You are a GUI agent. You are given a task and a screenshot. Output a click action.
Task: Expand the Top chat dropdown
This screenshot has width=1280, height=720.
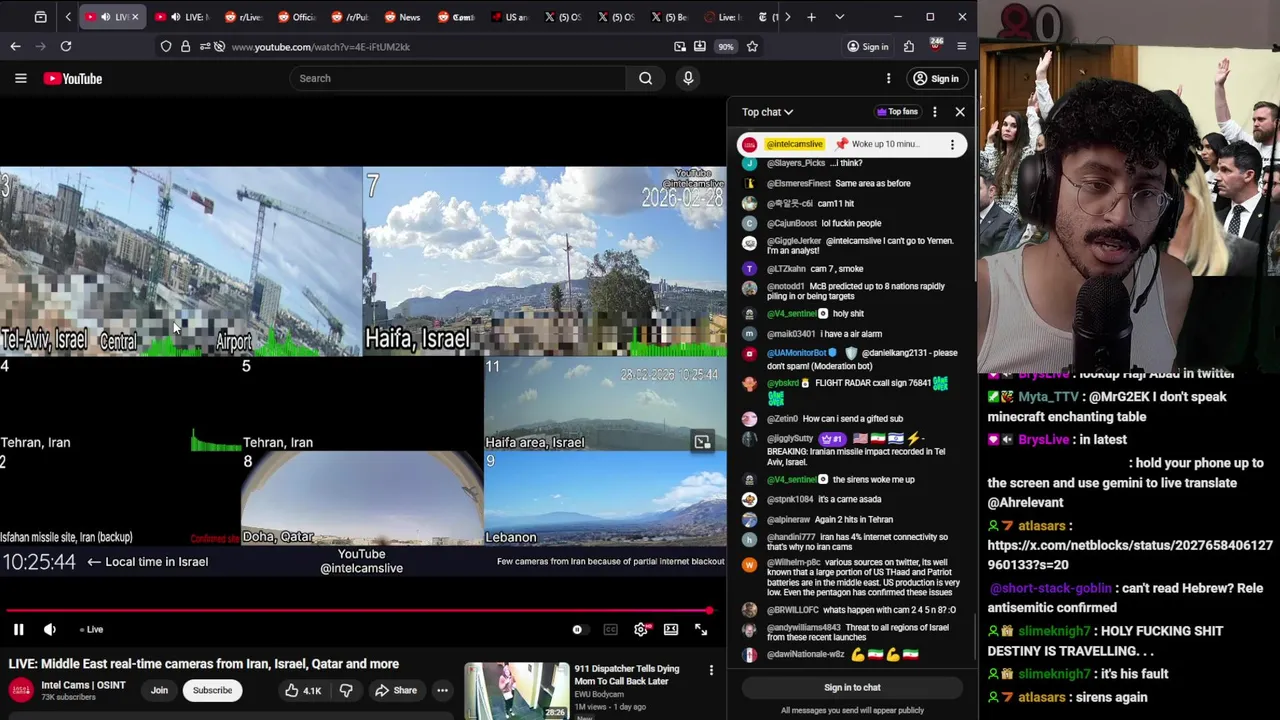tap(767, 112)
